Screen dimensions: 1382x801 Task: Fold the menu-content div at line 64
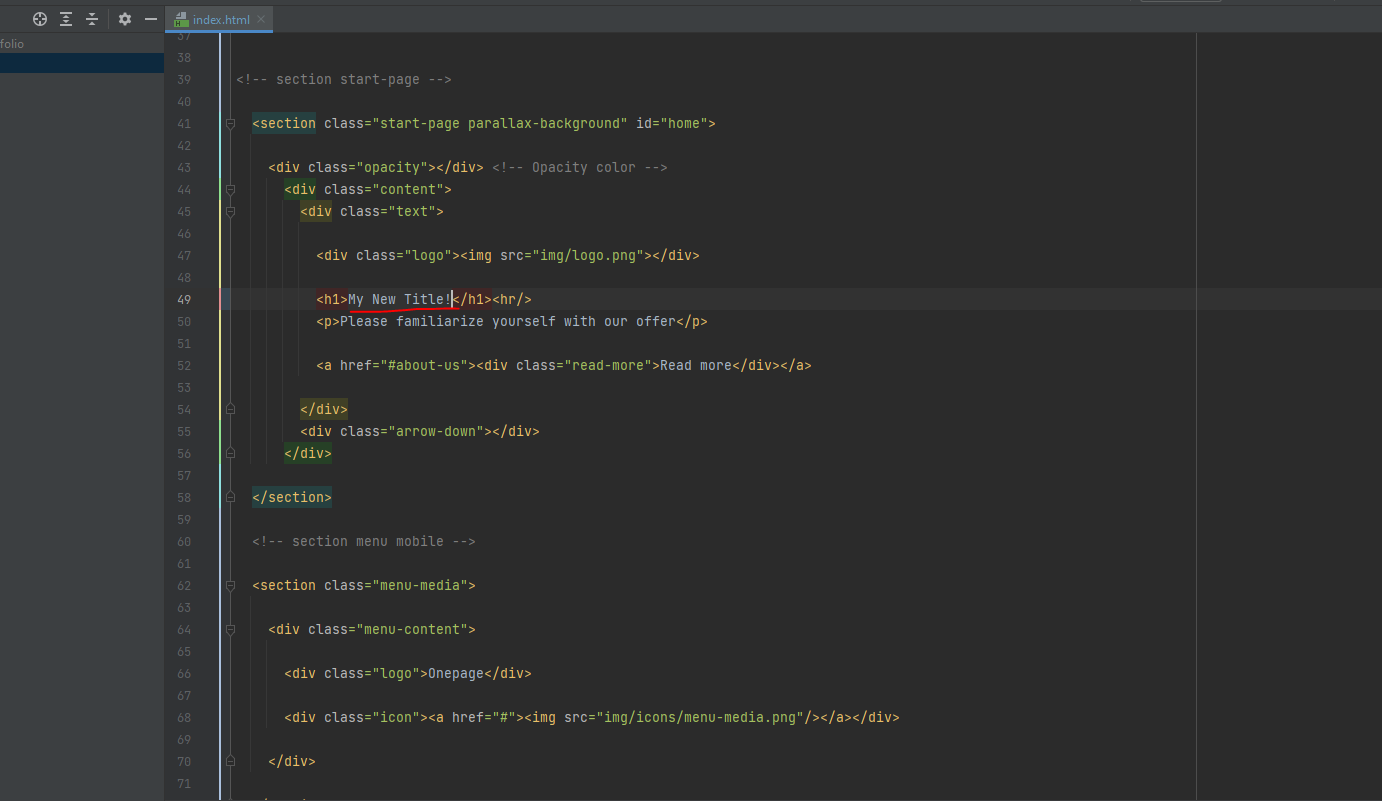(x=230, y=630)
